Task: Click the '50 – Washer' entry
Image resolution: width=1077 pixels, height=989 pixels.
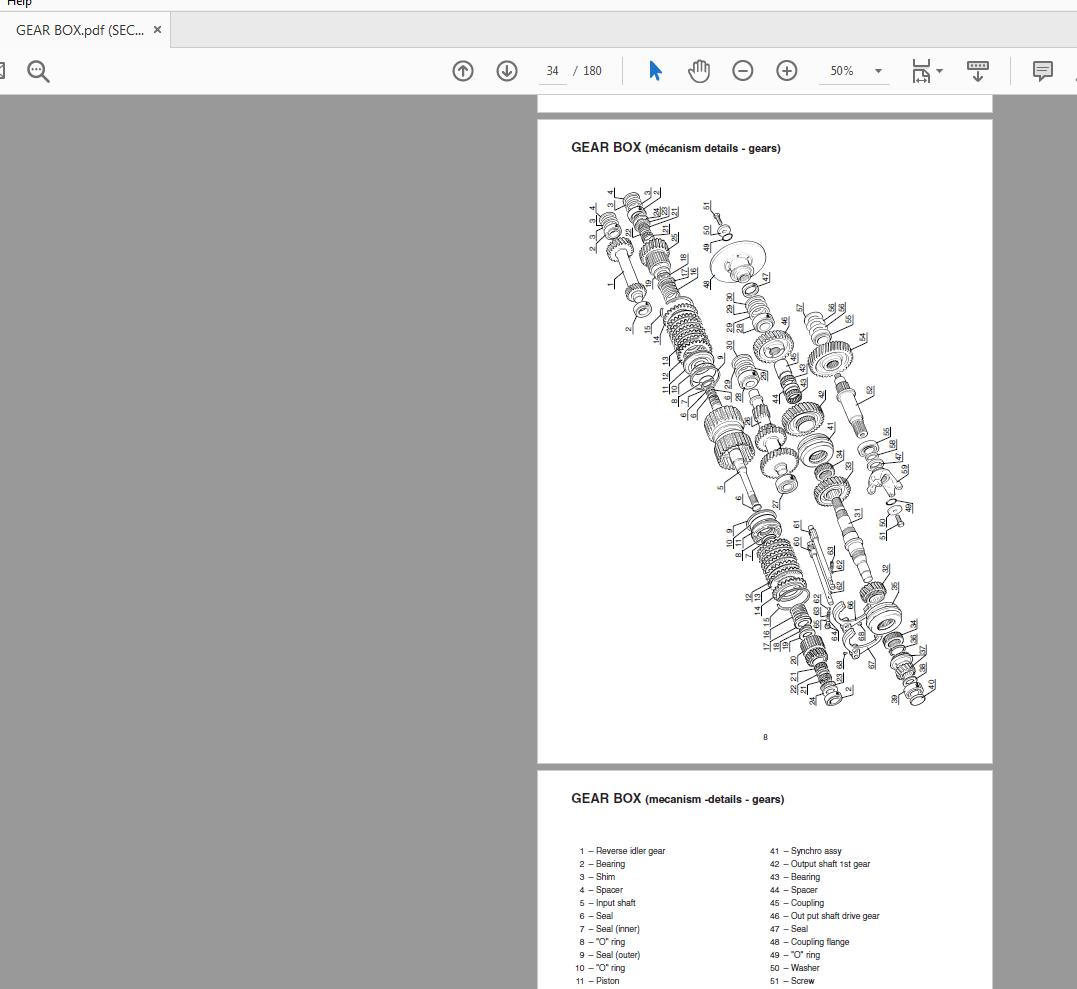Action: 795,968
